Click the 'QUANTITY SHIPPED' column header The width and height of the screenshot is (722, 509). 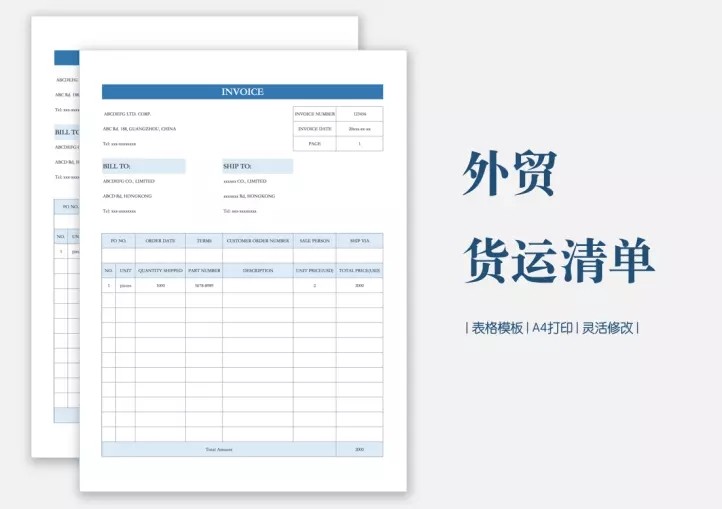[x=160, y=271]
